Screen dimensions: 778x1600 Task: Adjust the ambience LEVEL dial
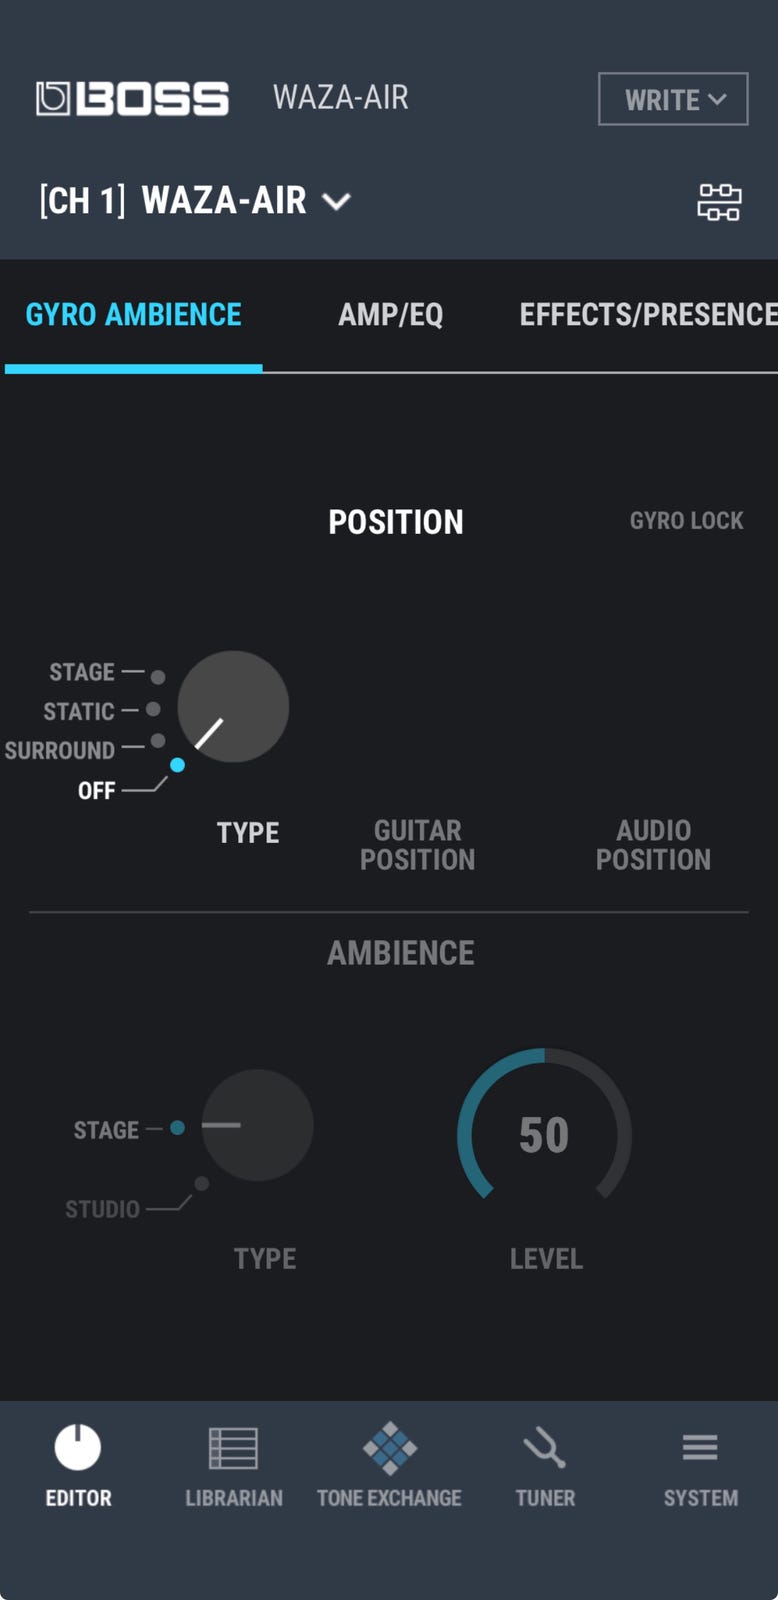[544, 1135]
